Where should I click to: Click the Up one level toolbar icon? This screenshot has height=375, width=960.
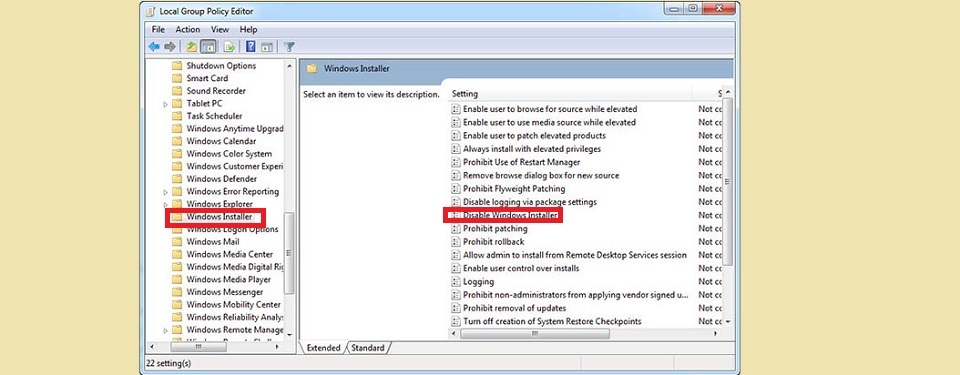tap(192, 47)
